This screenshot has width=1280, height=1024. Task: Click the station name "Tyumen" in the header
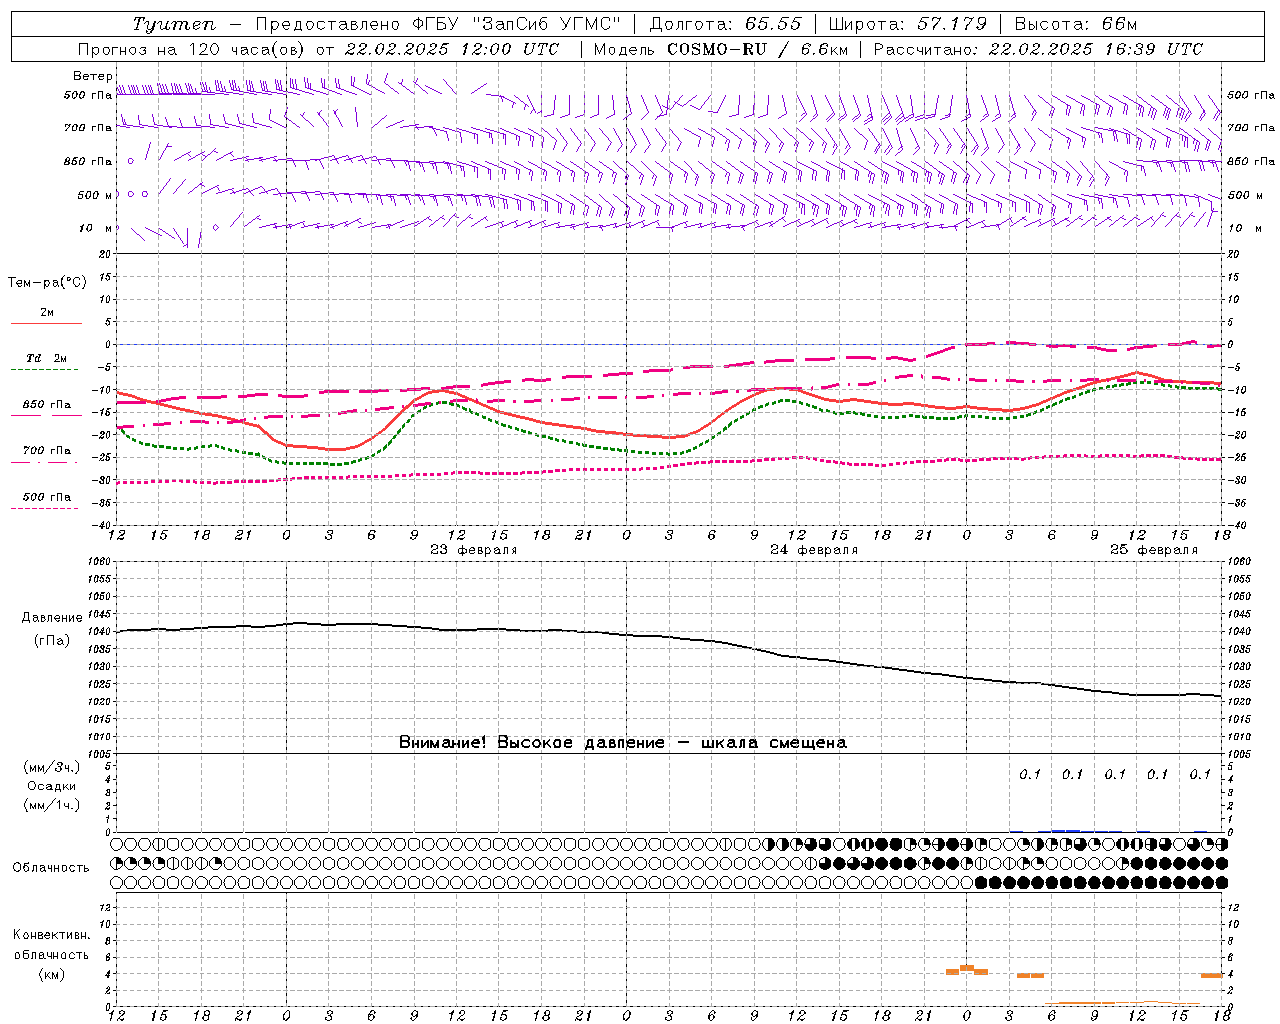pos(173,24)
